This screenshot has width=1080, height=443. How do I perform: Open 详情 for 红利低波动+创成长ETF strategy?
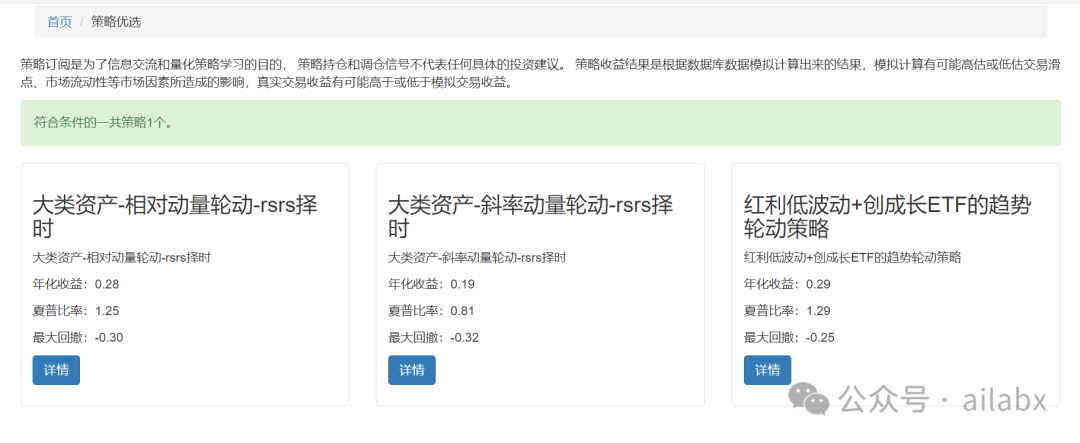tap(767, 370)
